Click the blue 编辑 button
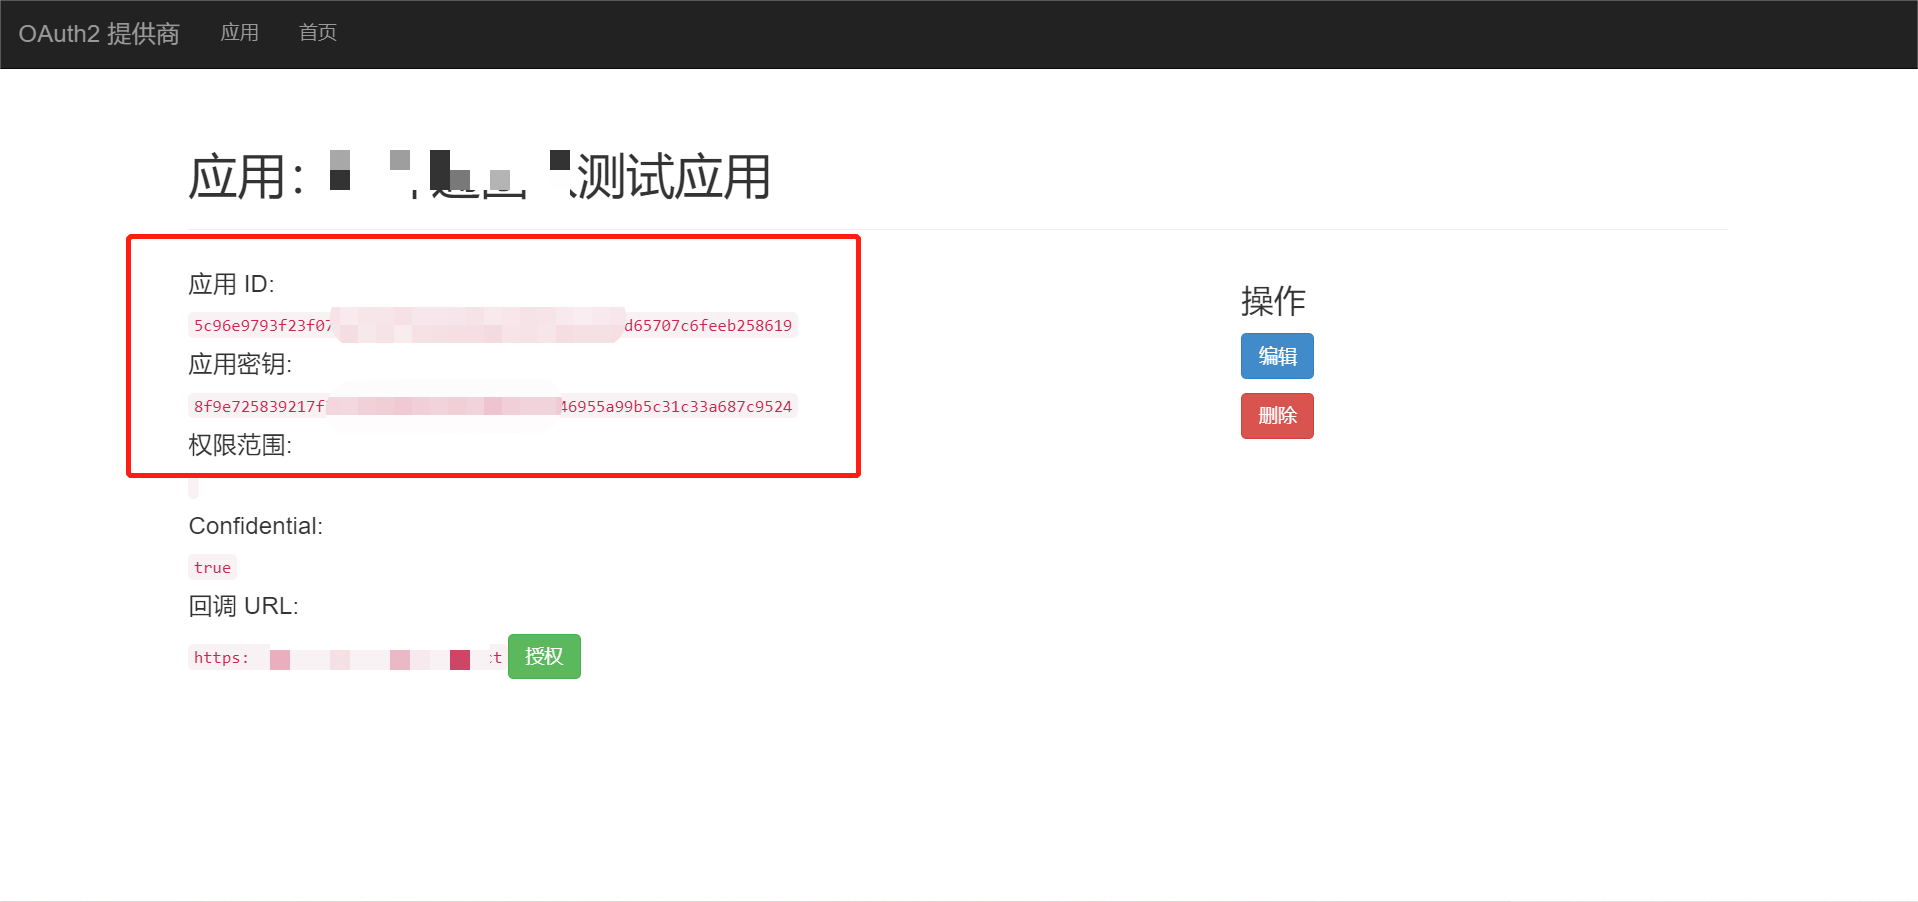The height and width of the screenshot is (902, 1918). tap(1277, 356)
